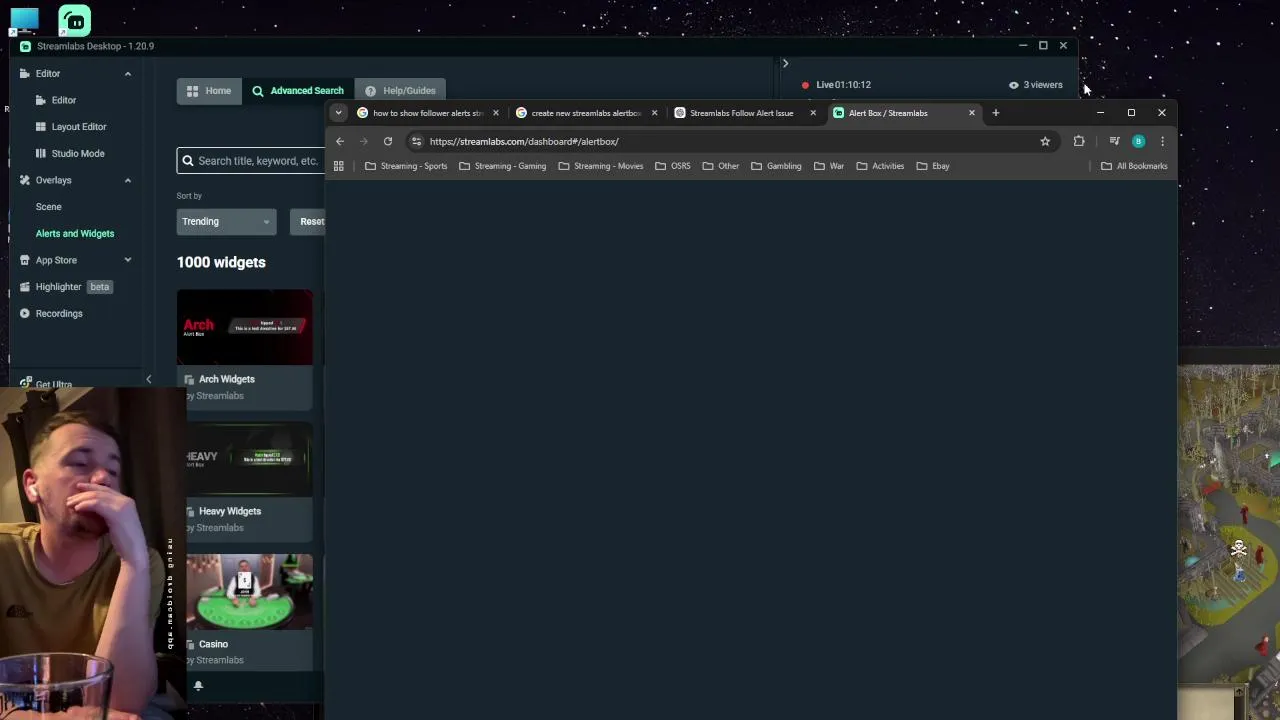Expand the Streamlabs side panel arrow
Viewport: 1280px width, 720px height.
click(x=785, y=63)
